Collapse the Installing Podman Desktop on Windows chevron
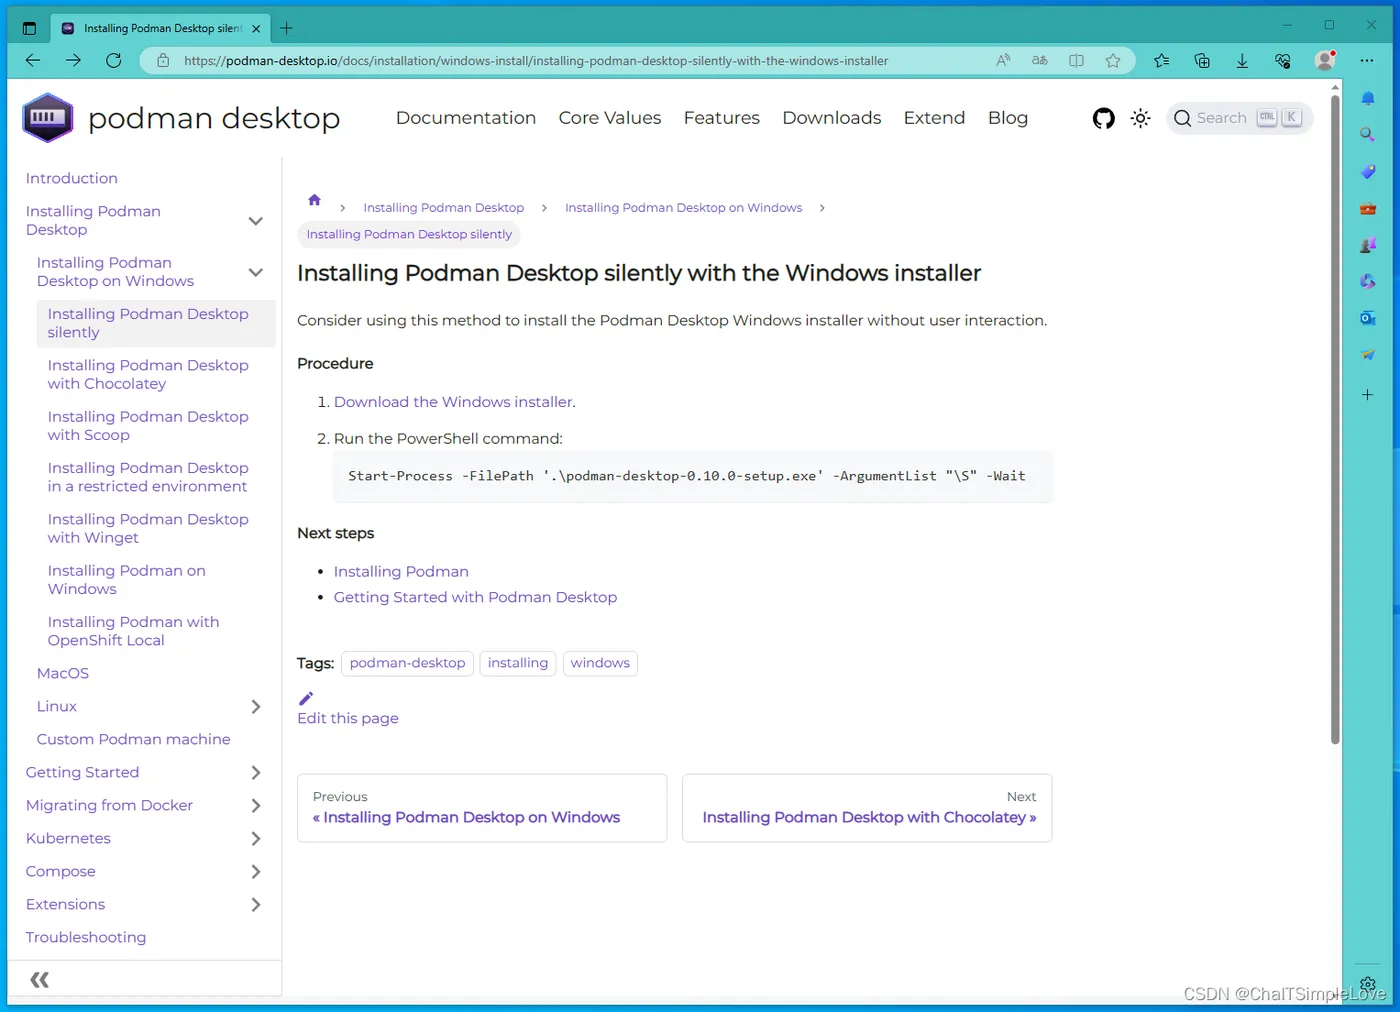1400x1012 pixels. point(256,272)
